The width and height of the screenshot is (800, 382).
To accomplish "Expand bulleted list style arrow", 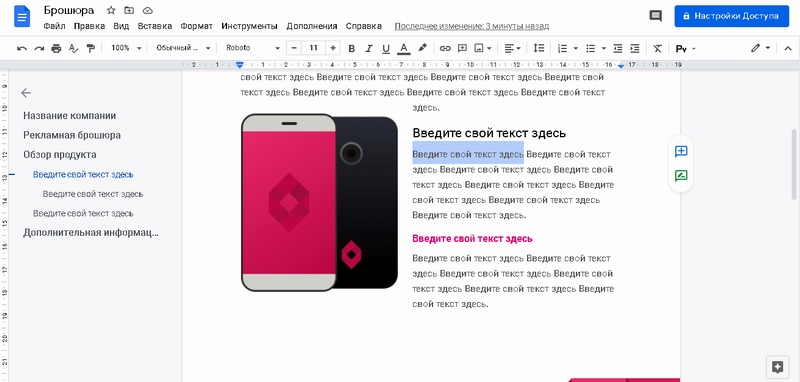I will coord(604,48).
